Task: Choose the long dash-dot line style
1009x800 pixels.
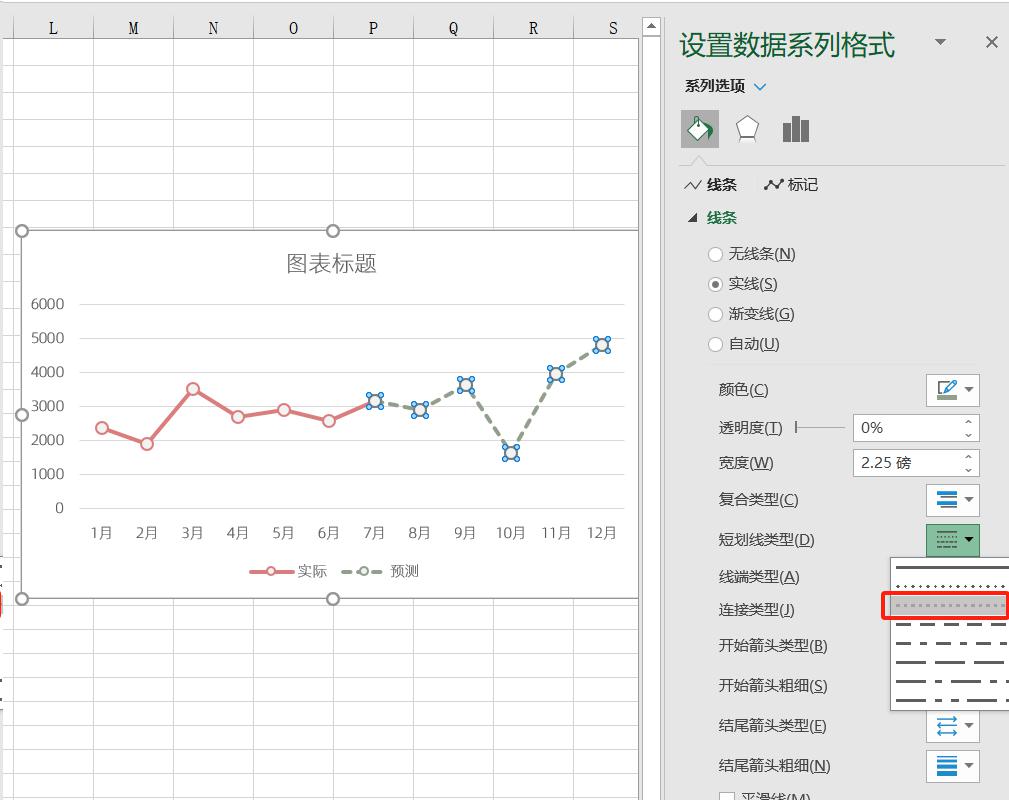Action: 950,681
